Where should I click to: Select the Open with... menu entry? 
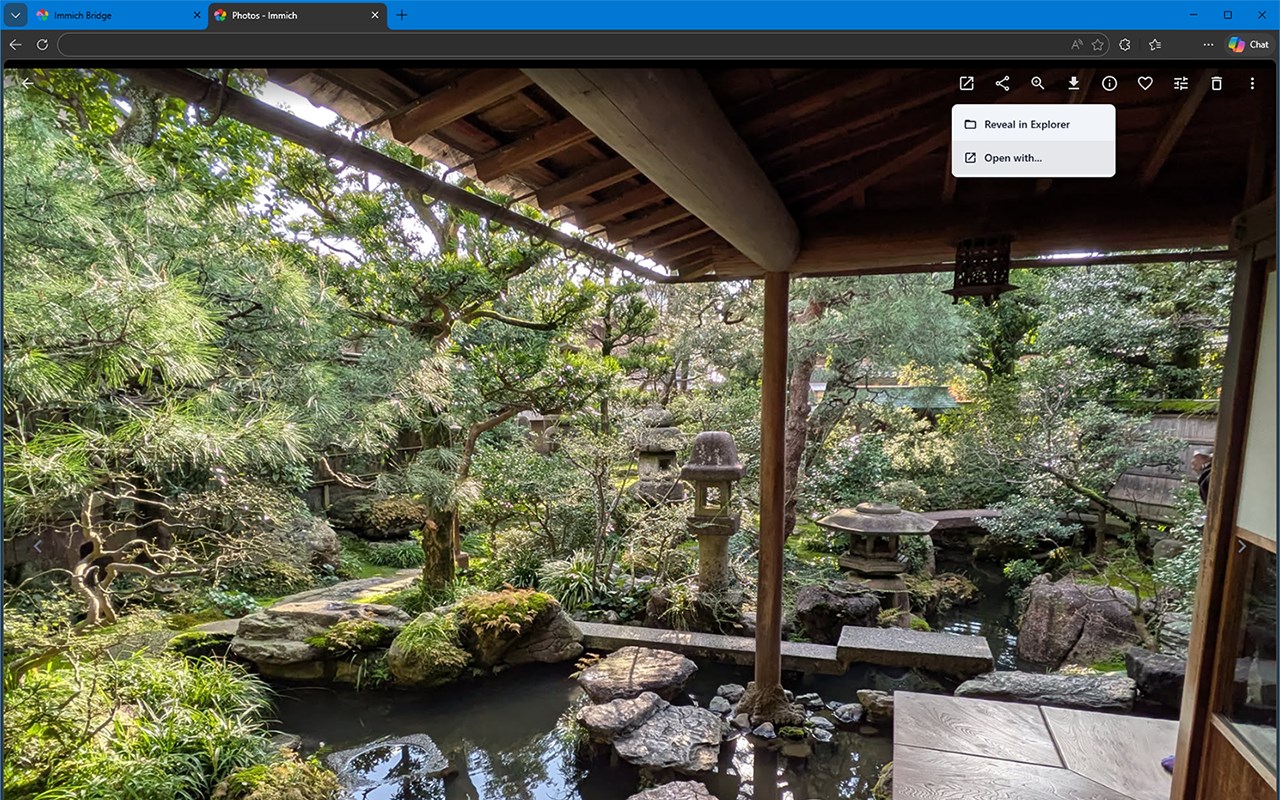click(x=1033, y=158)
